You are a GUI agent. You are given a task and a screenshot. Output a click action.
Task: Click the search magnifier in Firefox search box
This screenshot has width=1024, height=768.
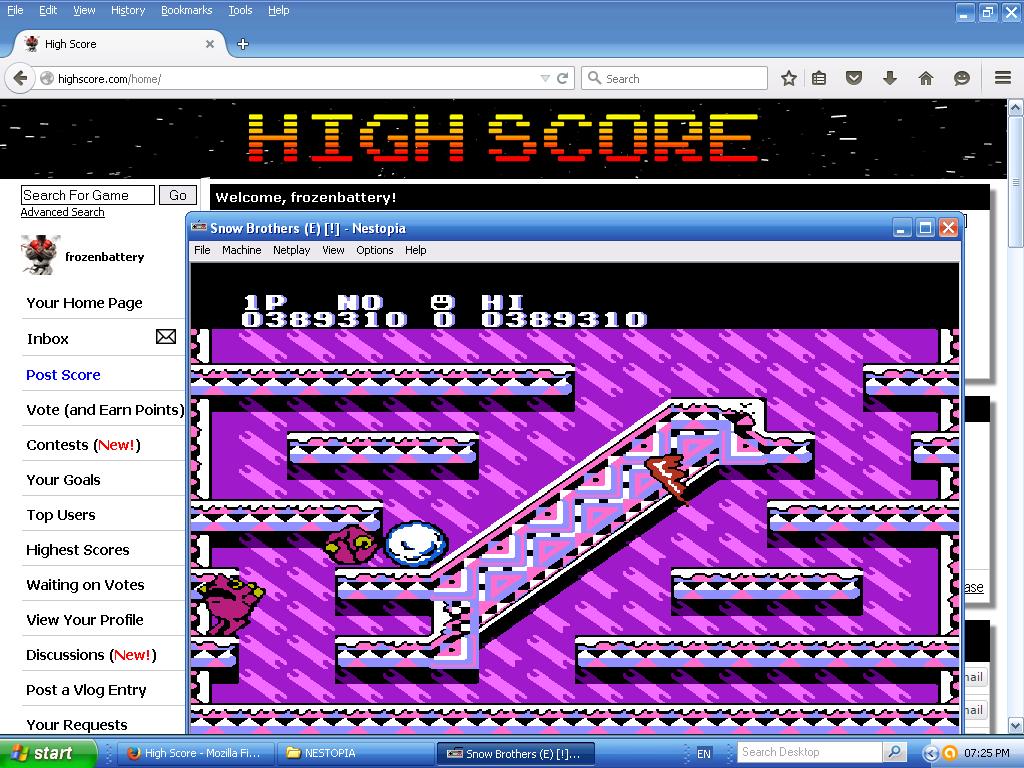[594, 78]
